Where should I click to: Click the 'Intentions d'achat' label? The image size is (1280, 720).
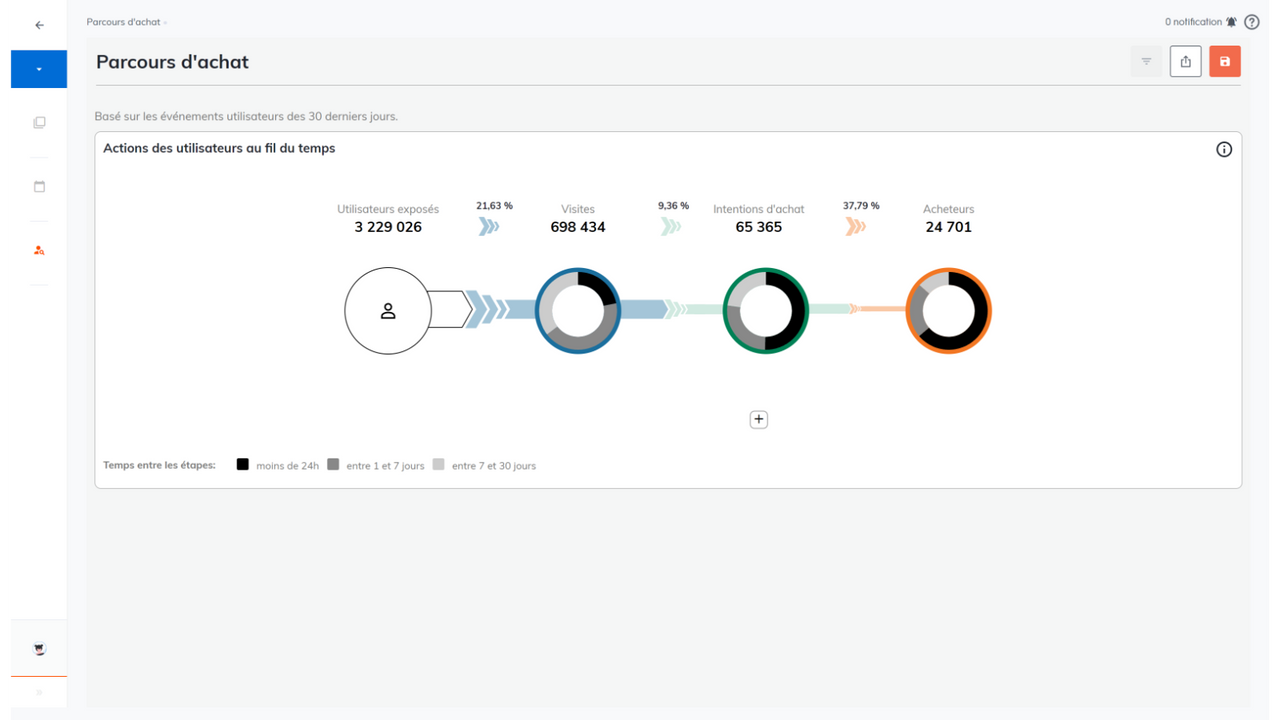click(x=759, y=209)
